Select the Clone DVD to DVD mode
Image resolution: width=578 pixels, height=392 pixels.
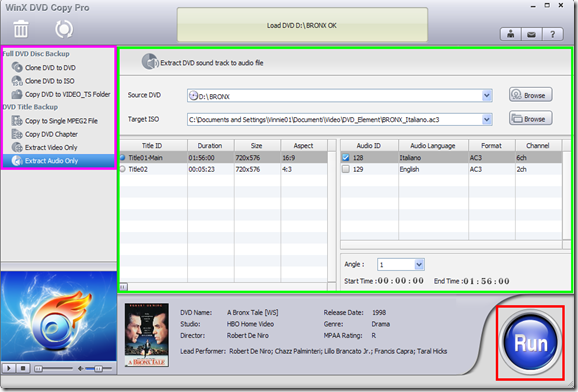coord(50,67)
